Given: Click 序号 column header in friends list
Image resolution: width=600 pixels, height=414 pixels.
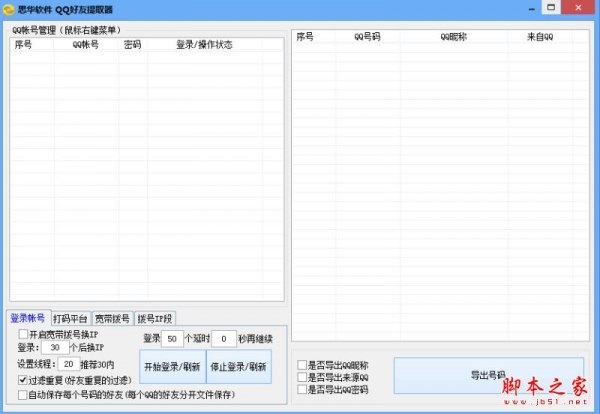Looking at the screenshot, I should coord(314,37).
